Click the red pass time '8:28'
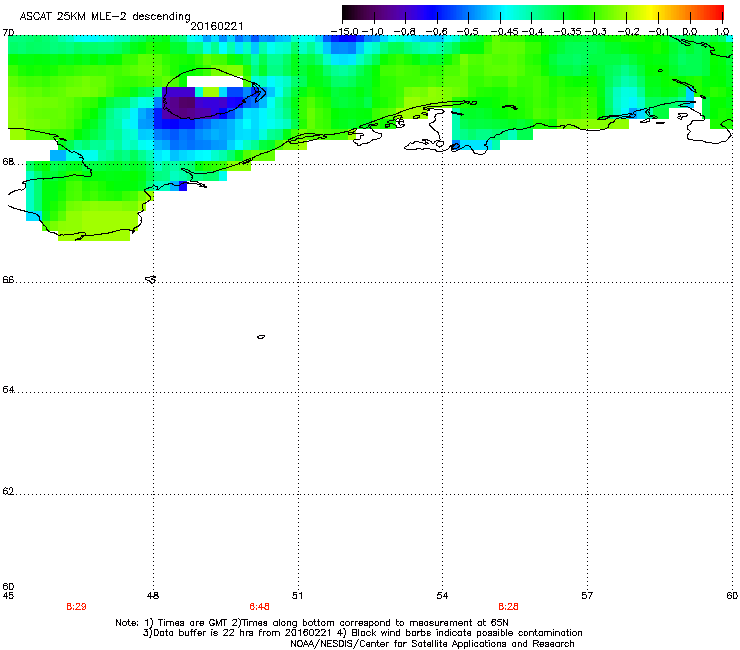 click(x=508, y=607)
